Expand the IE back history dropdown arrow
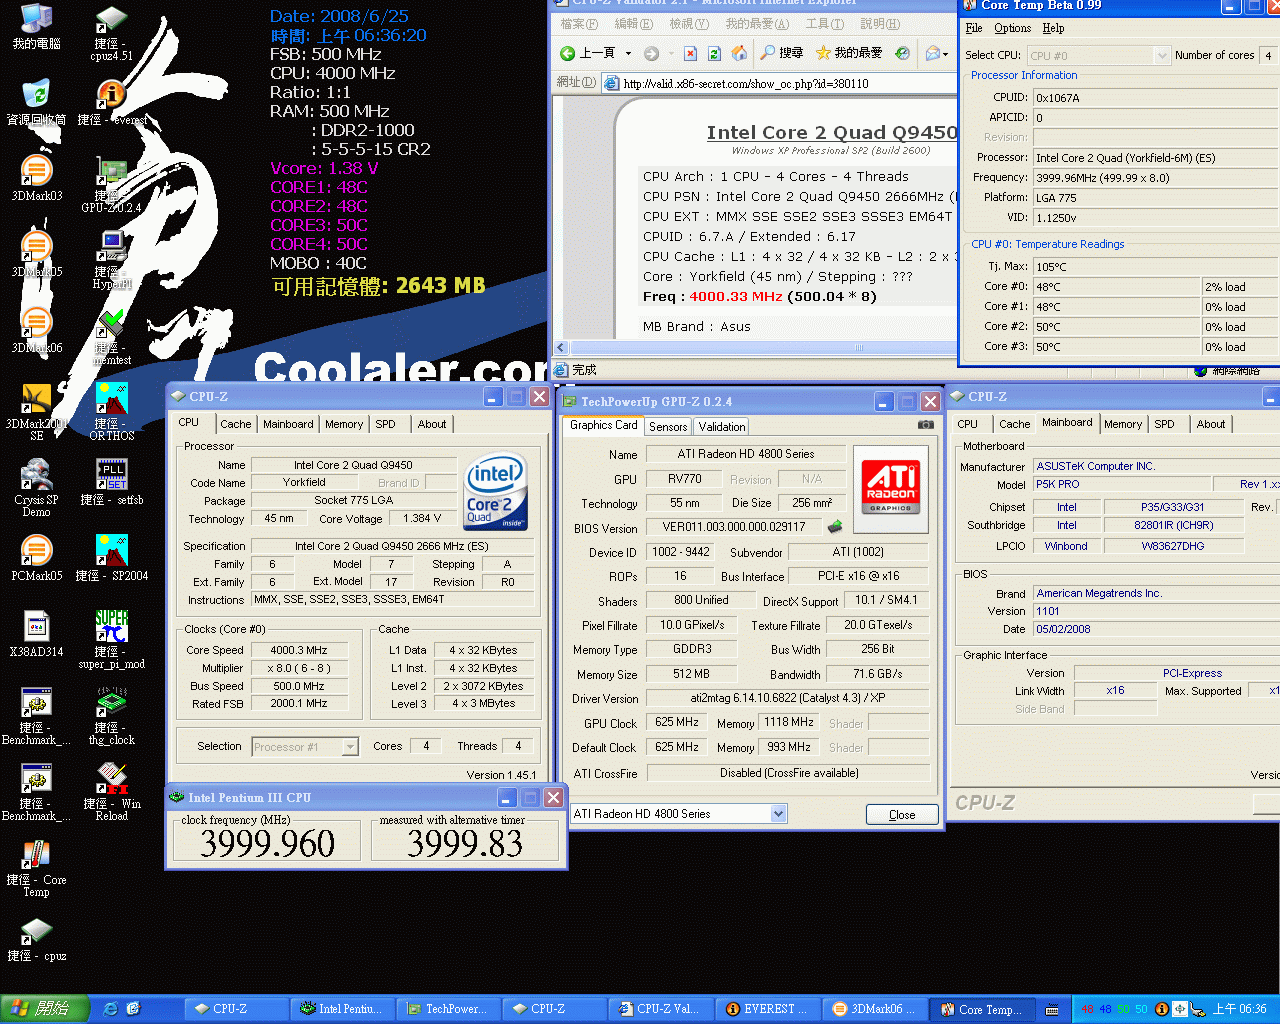The width and height of the screenshot is (1280, 1024). (628, 53)
